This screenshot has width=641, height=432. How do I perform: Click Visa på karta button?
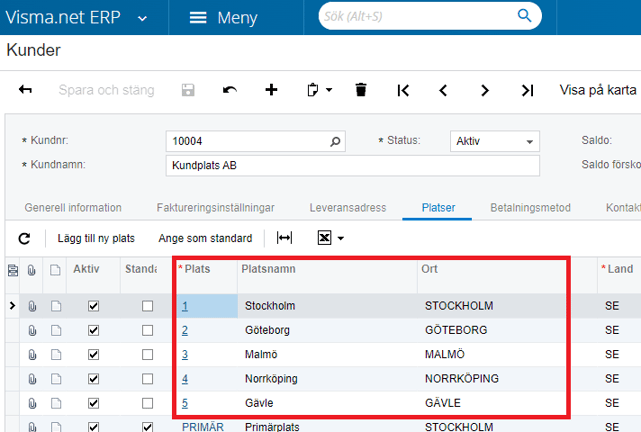pos(598,90)
